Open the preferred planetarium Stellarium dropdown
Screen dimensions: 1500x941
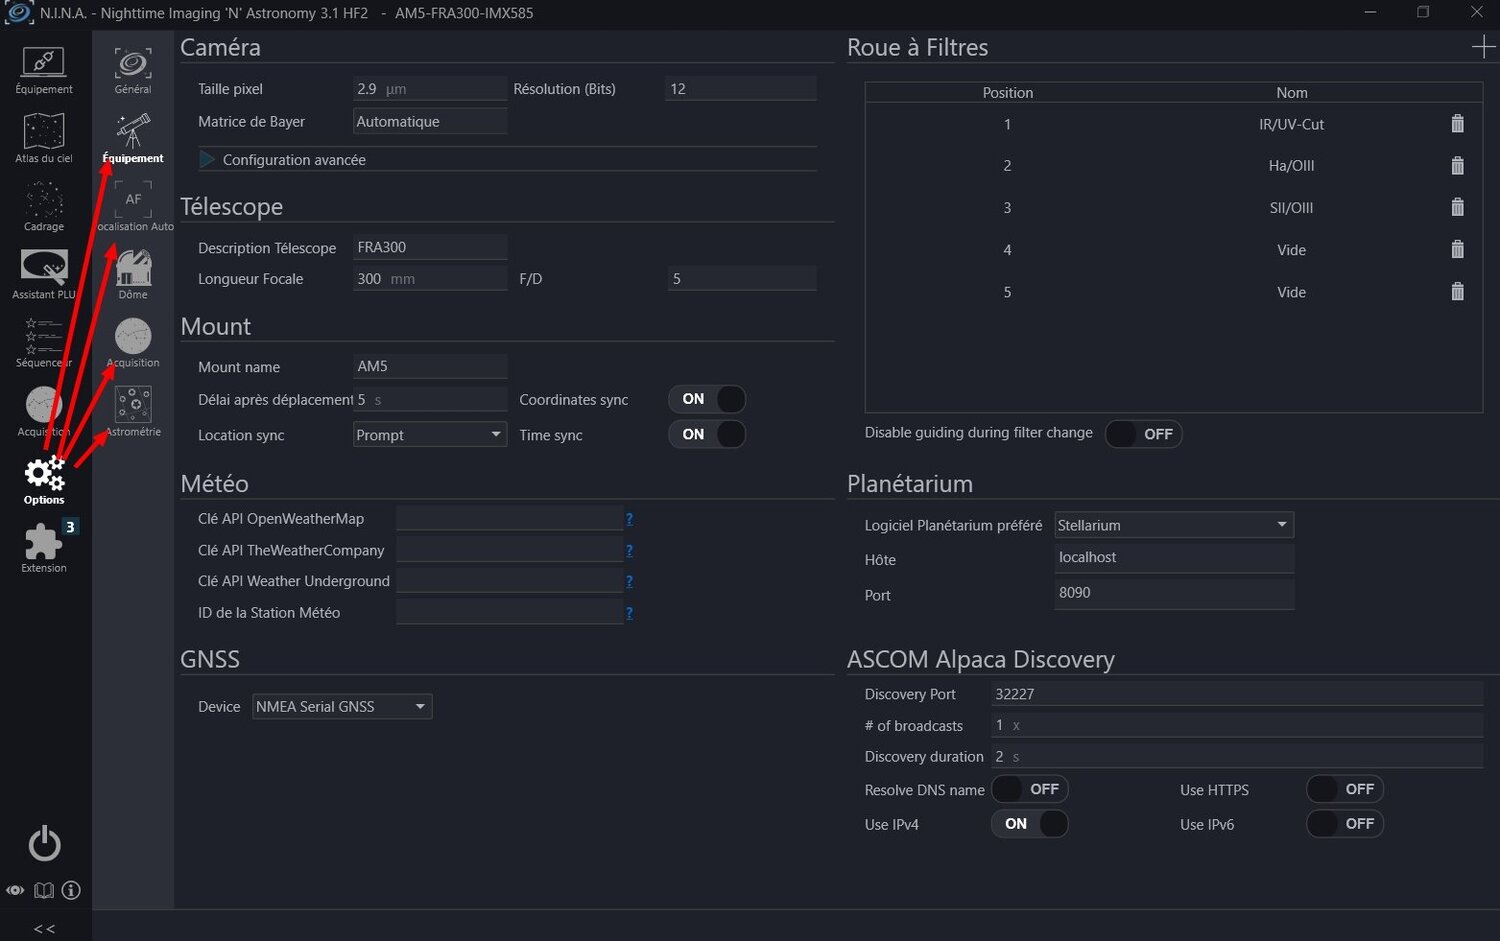point(1173,525)
